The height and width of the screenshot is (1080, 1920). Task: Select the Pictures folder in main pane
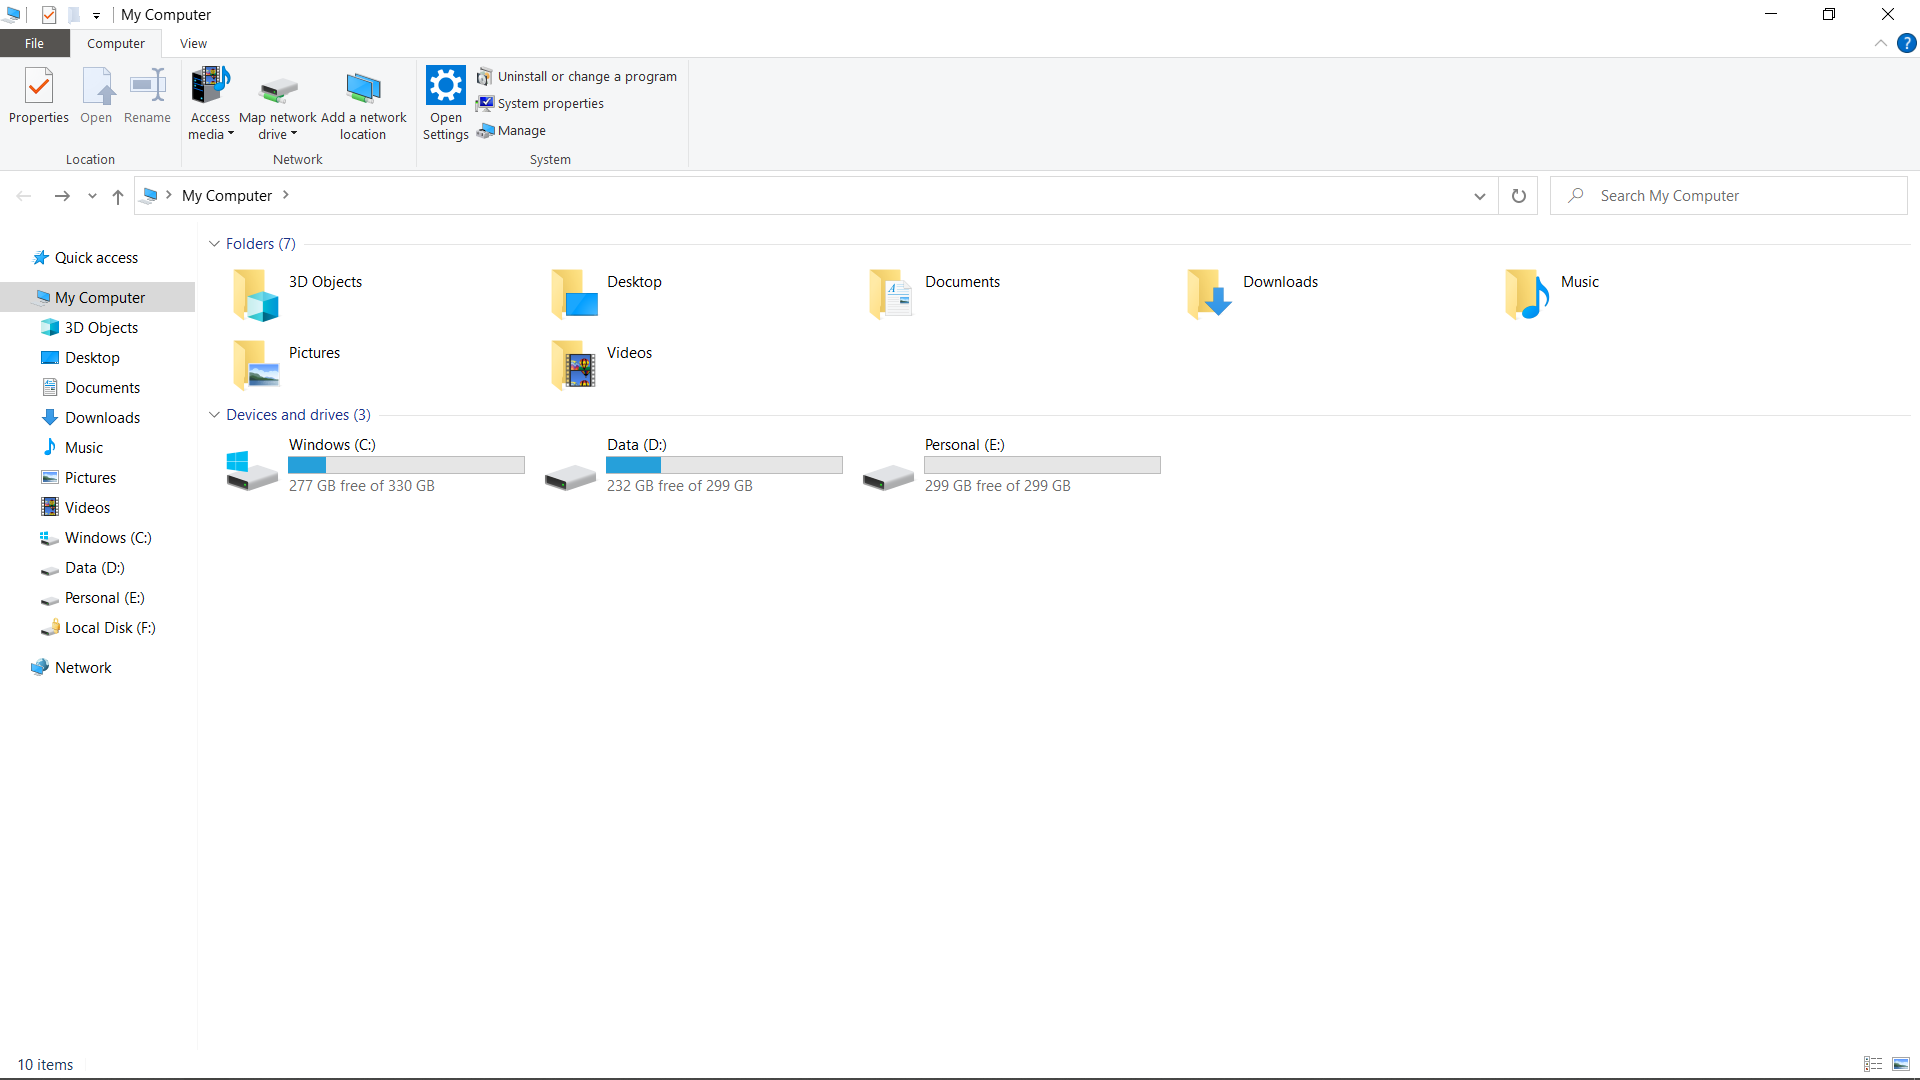coord(288,365)
